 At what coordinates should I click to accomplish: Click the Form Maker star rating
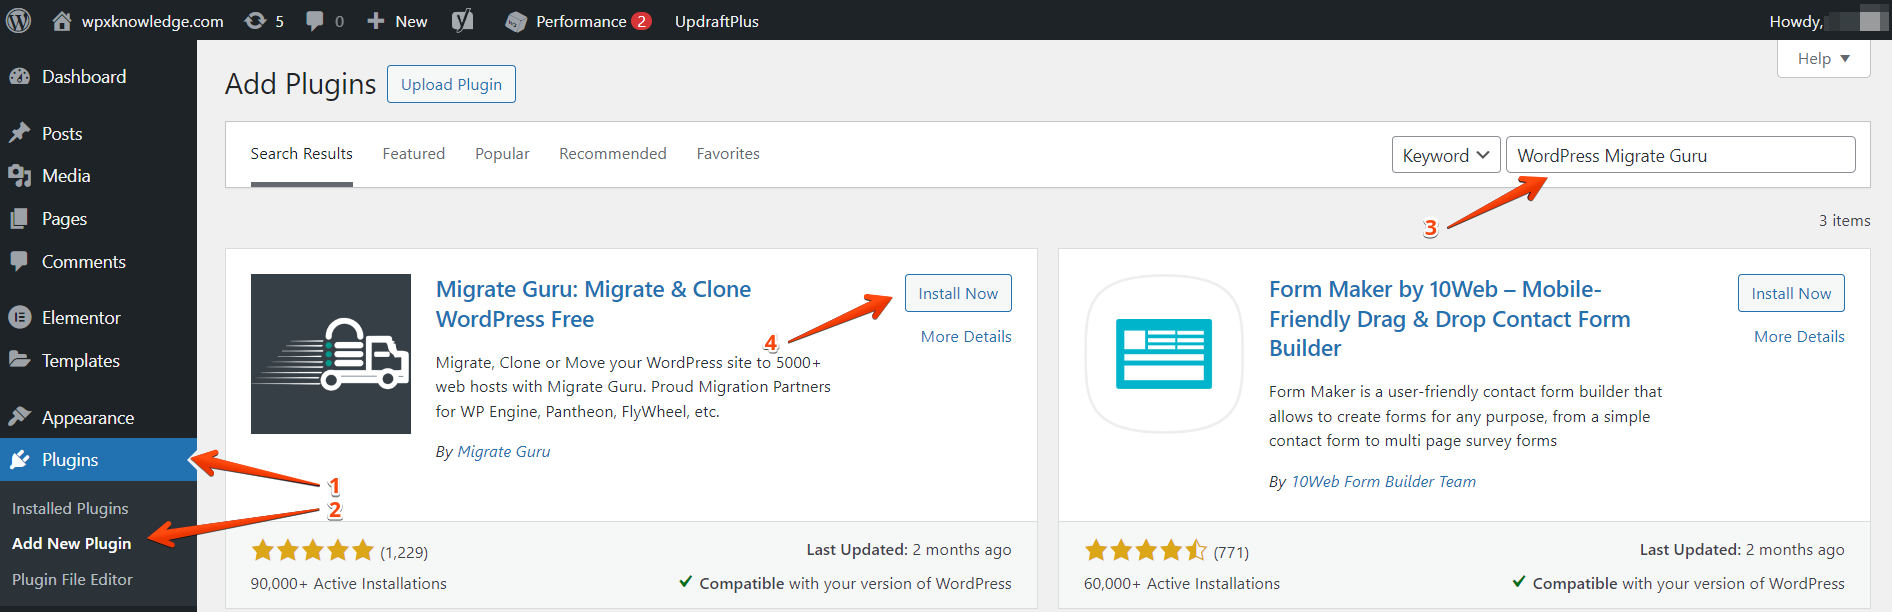coord(1145,550)
